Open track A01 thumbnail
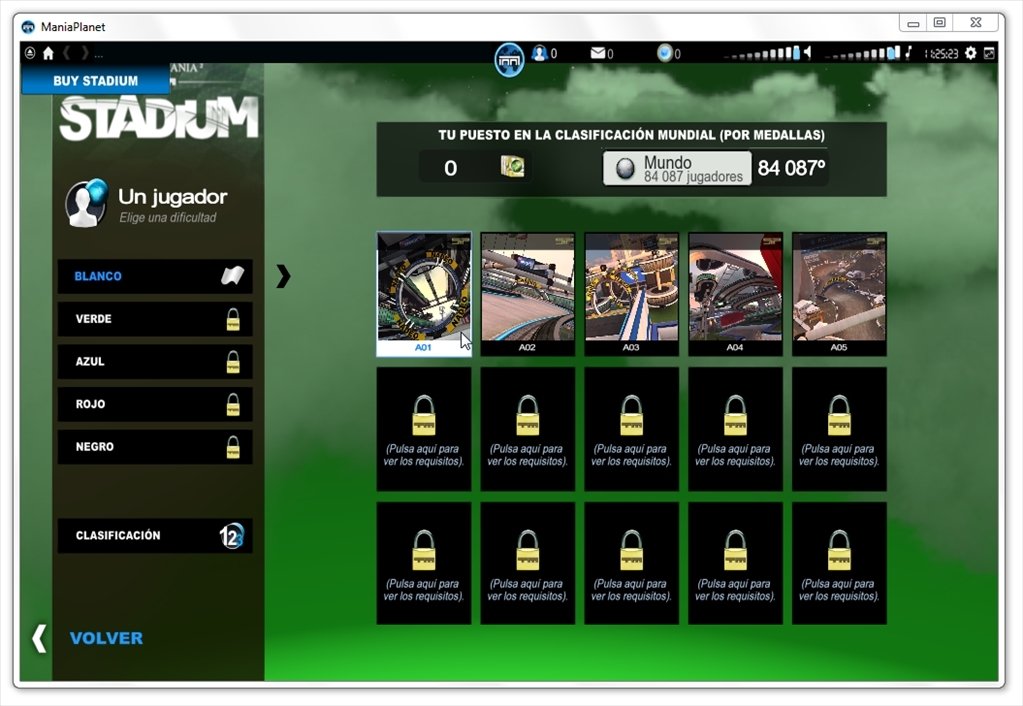This screenshot has width=1023, height=706. tap(424, 294)
